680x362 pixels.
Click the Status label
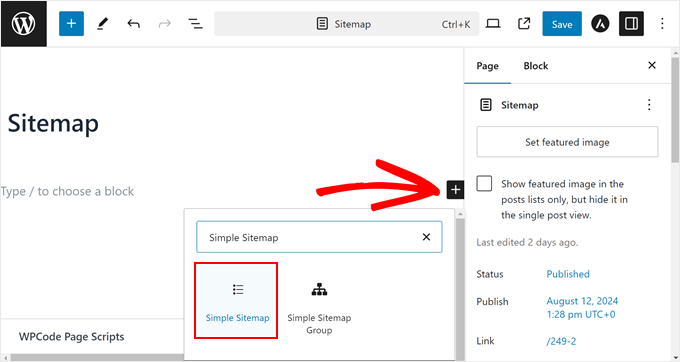[490, 274]
